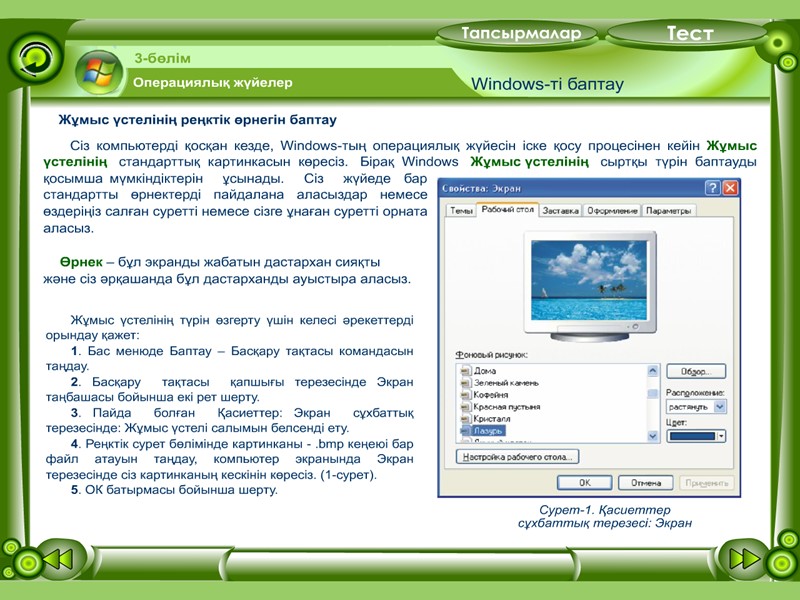Click the blue Цвет color swatch

coord(692,436)
